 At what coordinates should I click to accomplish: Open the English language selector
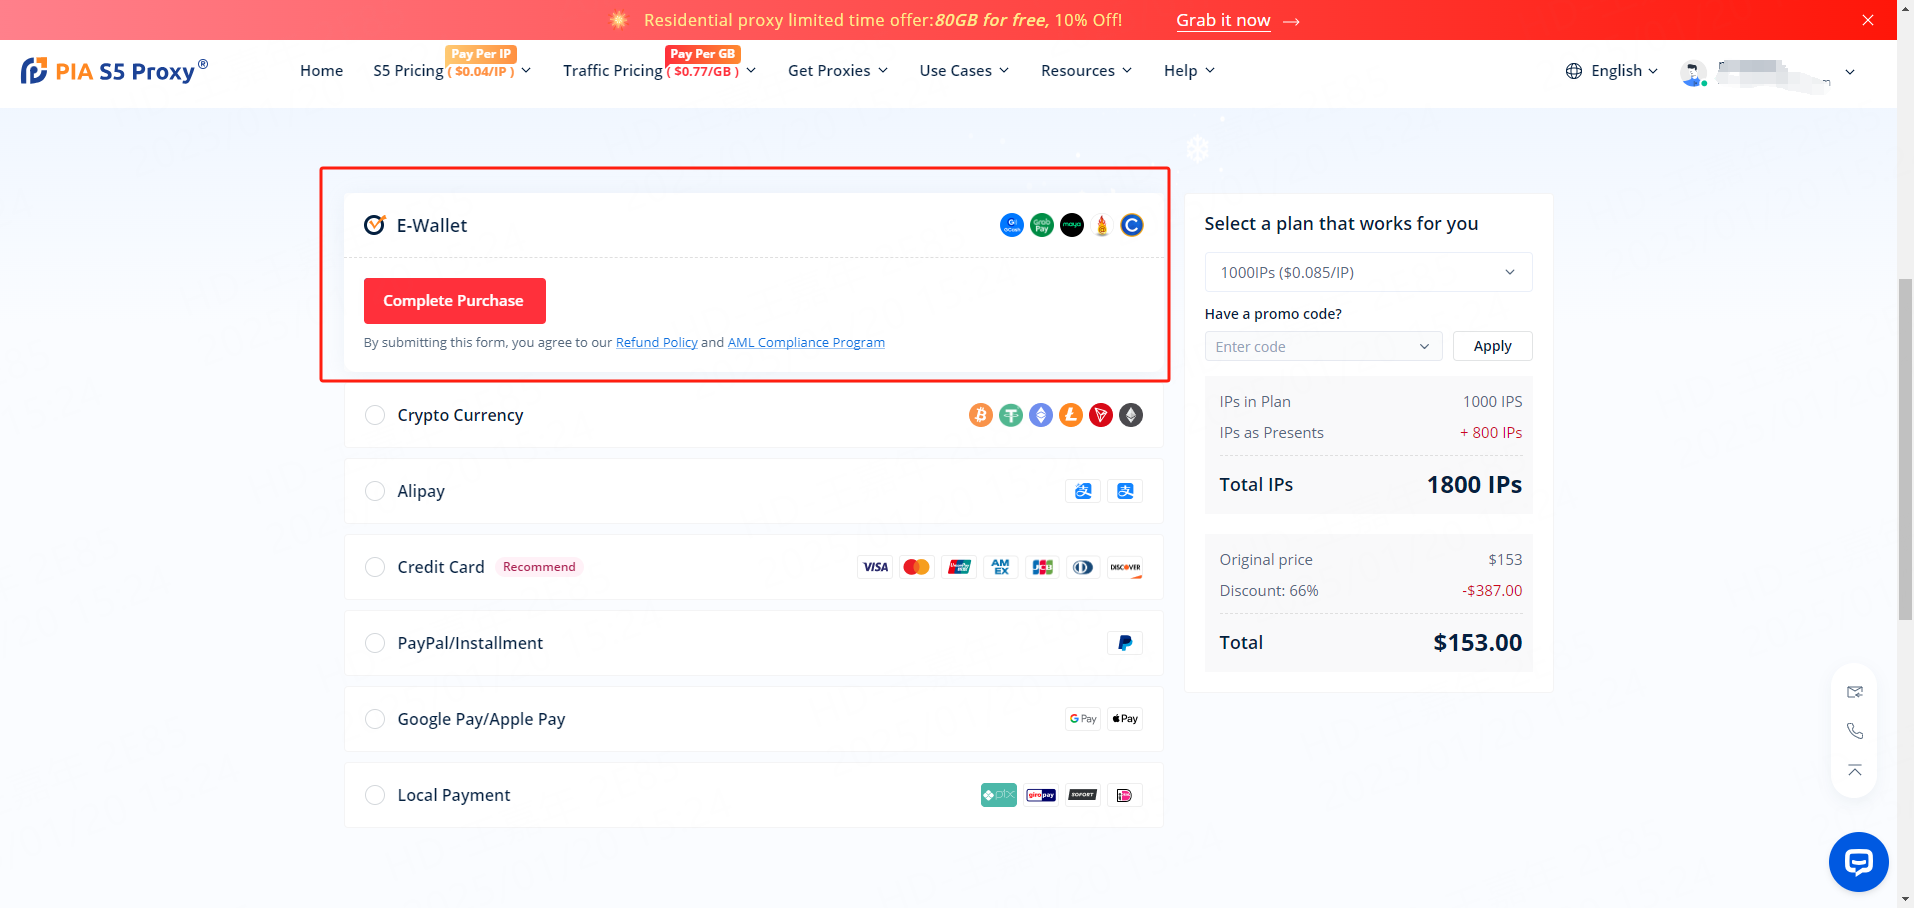point(1611,71)
